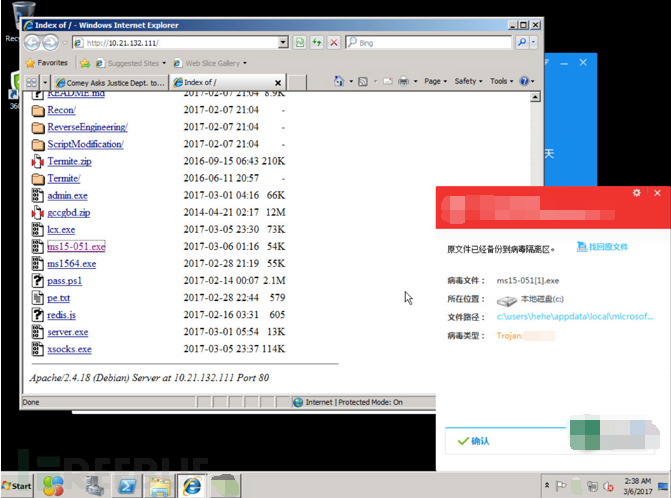This screenshot has height=498, width=671.
Task: Open the ScriptModification/ directory link
Action: point(86,144)
